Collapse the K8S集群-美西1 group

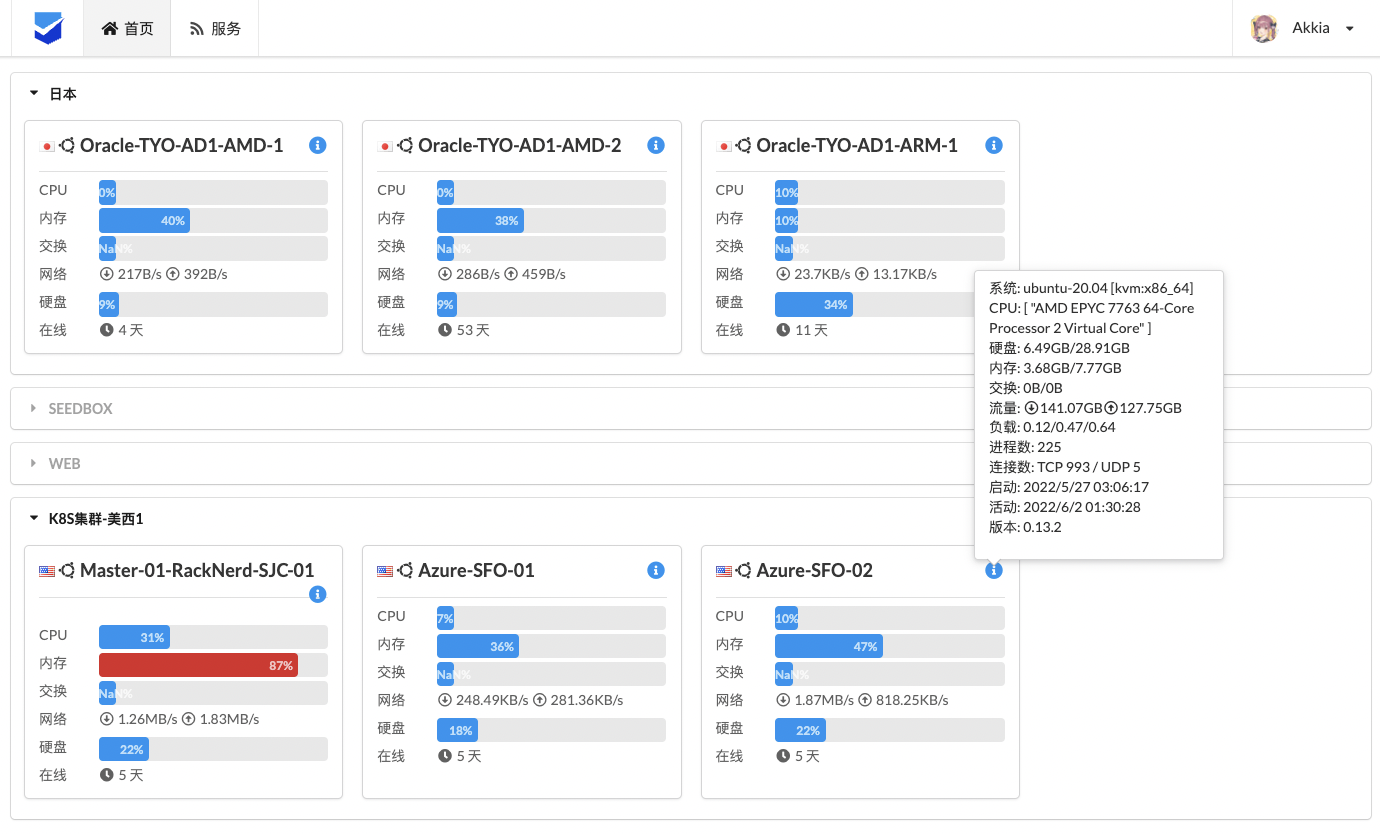pyautogui.click(x=35, y=519)
